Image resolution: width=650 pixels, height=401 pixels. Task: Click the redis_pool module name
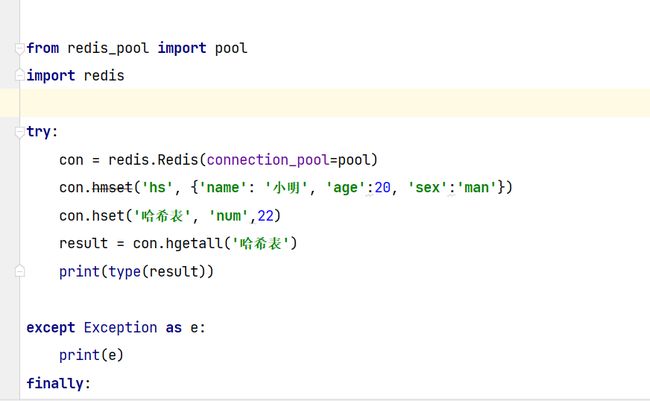[x=108, y=48]
